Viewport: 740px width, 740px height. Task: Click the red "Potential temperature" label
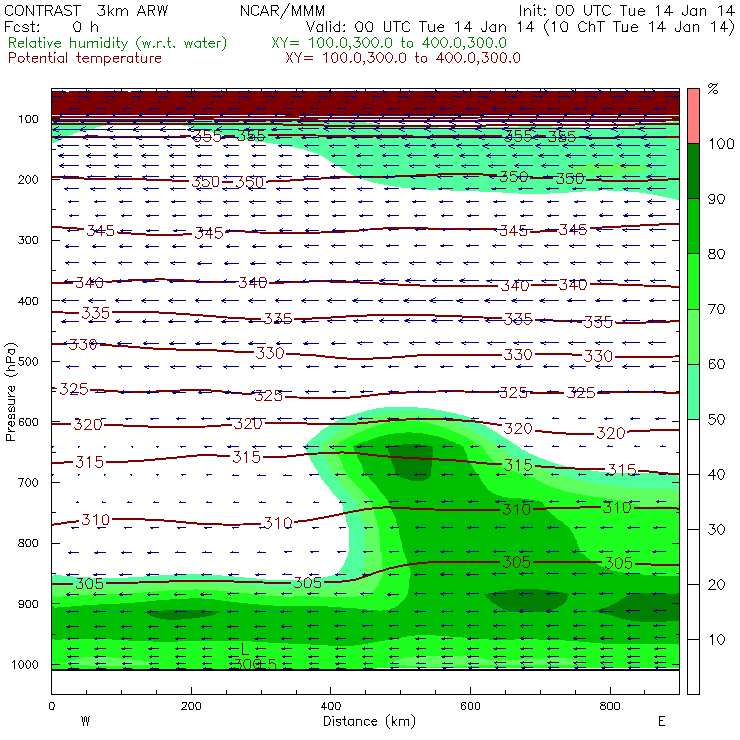click(85, 58)
